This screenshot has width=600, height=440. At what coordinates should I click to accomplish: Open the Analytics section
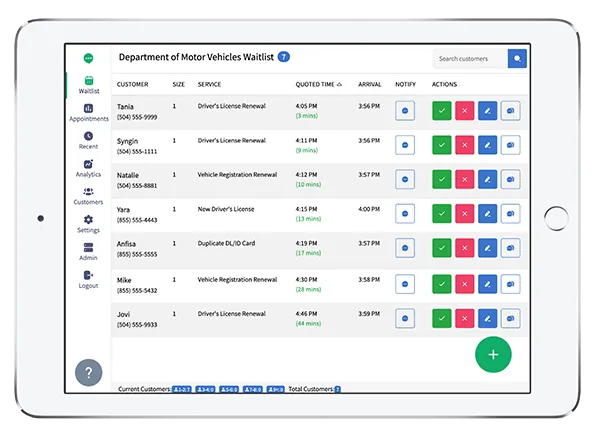coord(88,168)
